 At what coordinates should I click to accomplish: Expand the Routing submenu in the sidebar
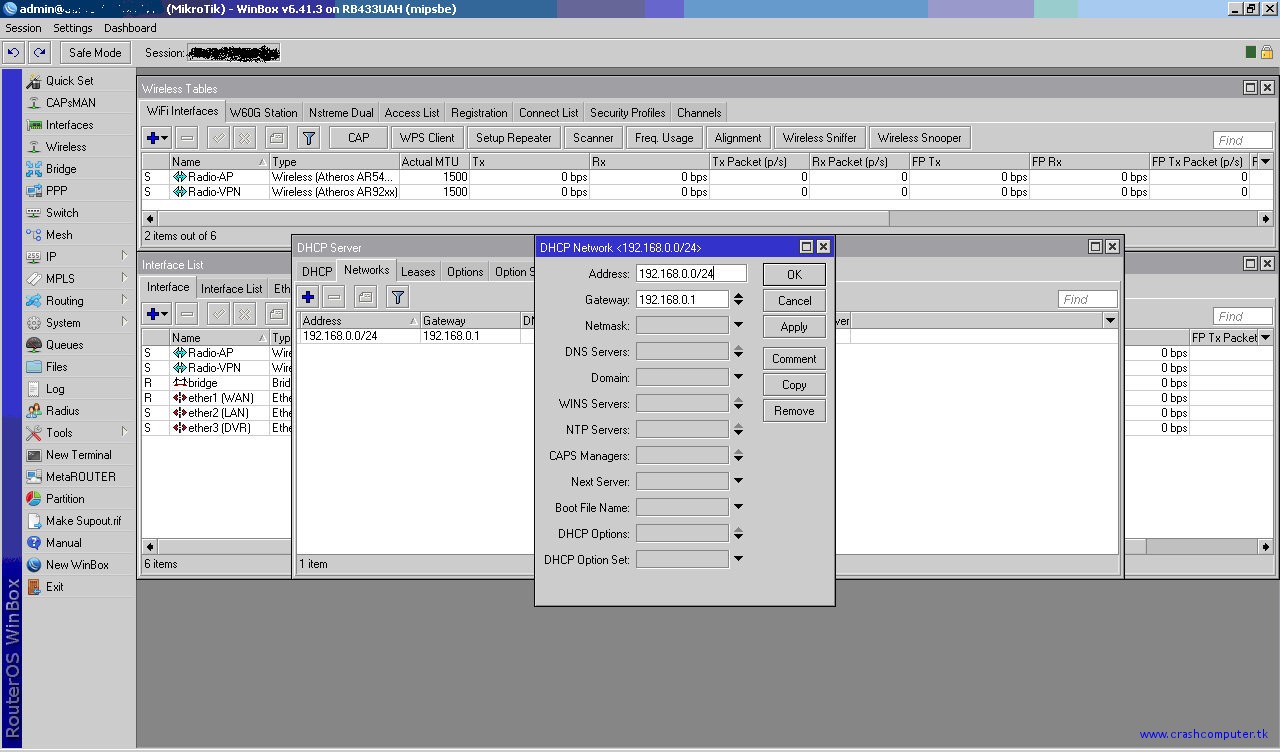(124, 300)
